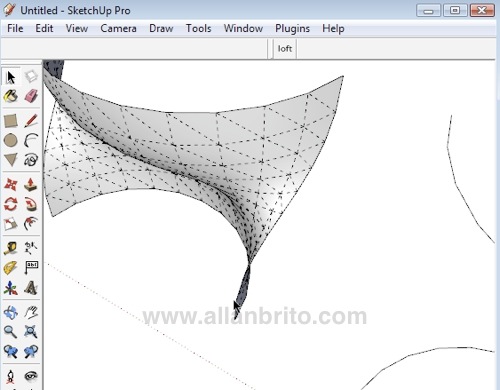
Task: Maximize the SketchUp Pro window
Action: [x=455, y=10]
